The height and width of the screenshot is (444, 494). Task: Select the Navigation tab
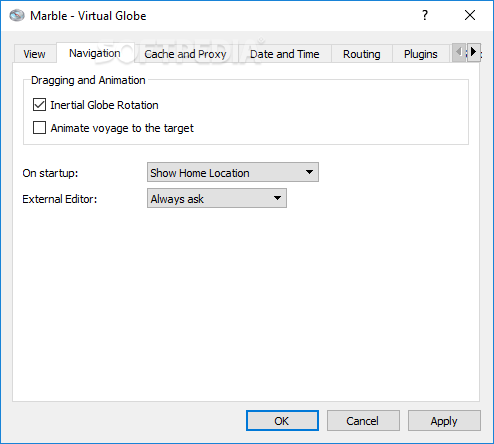95,53
